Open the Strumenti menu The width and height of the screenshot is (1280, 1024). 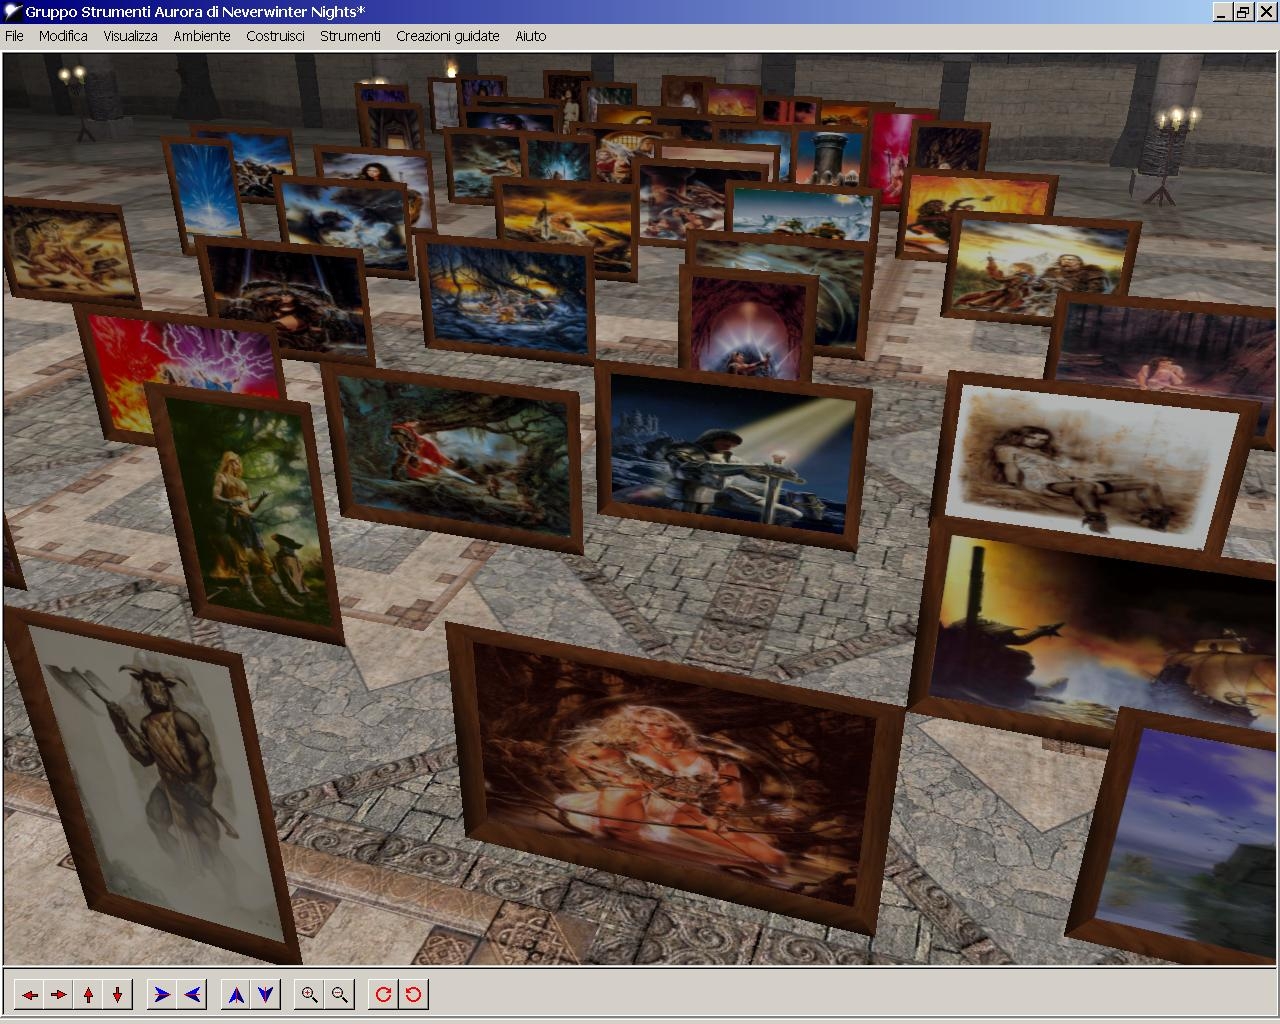[350, 36]
